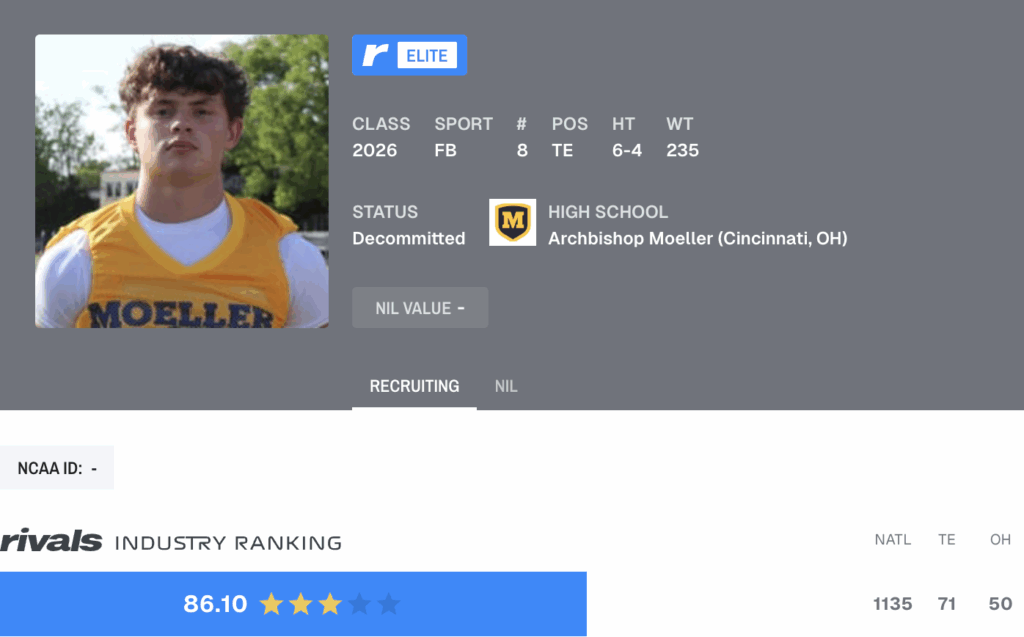This screenshot has height=637, width=1024.
Task: Click the ELITE badge label
Action: coord(427,56)
